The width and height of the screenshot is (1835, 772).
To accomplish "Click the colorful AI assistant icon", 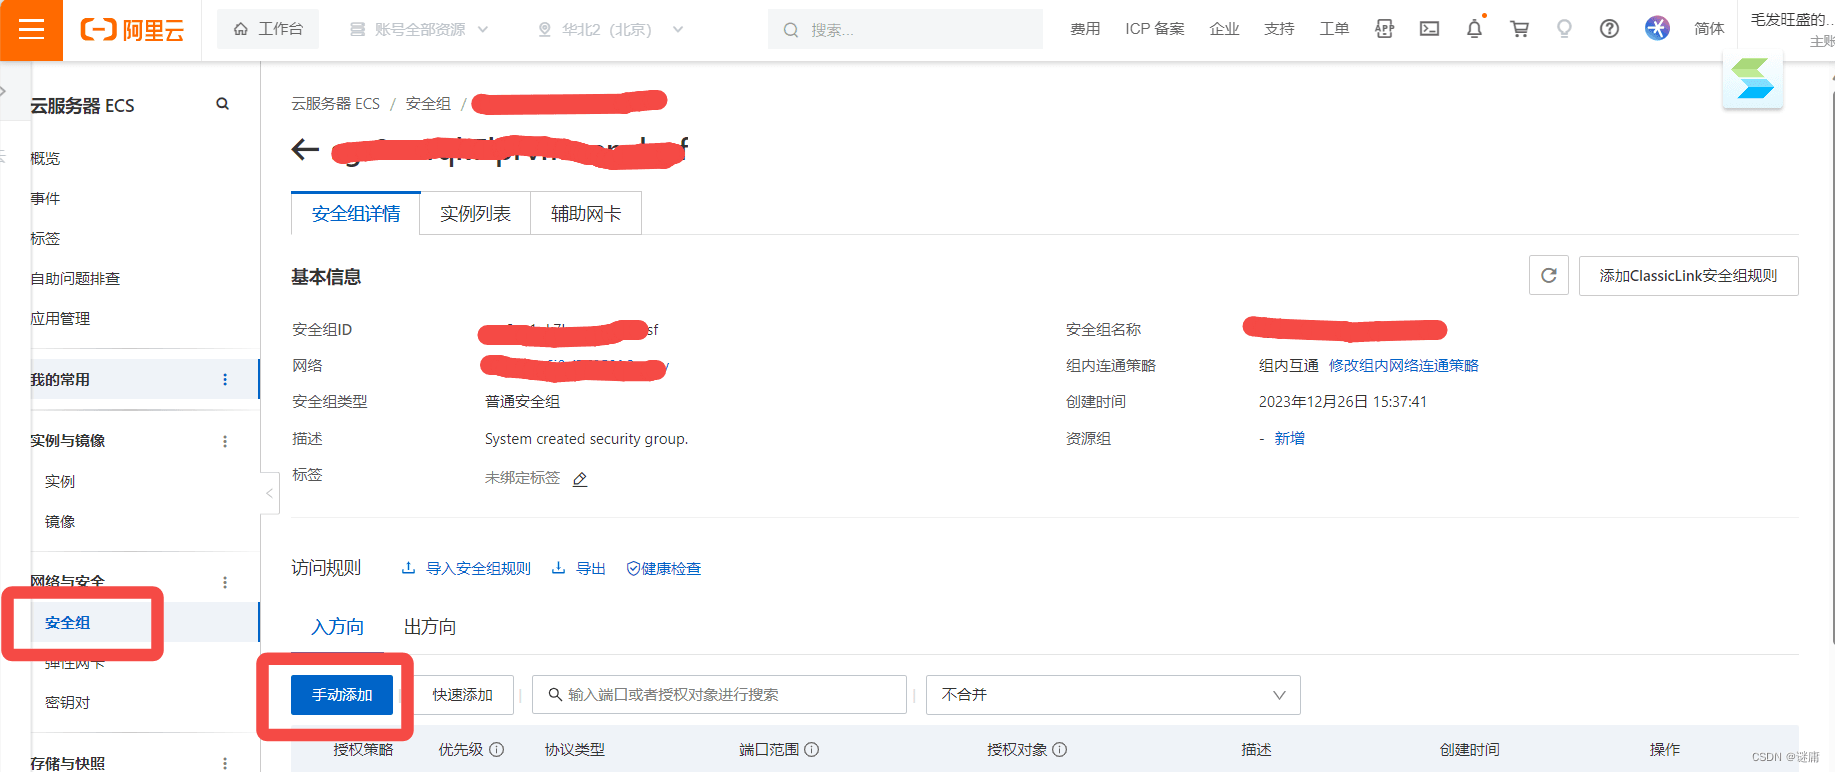I will tap(1657, 28).
